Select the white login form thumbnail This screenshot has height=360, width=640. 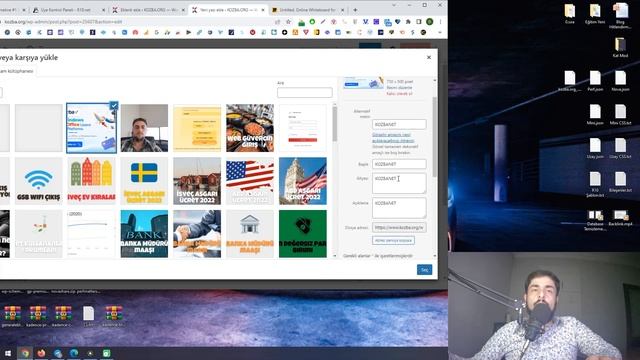coord(303,128)
